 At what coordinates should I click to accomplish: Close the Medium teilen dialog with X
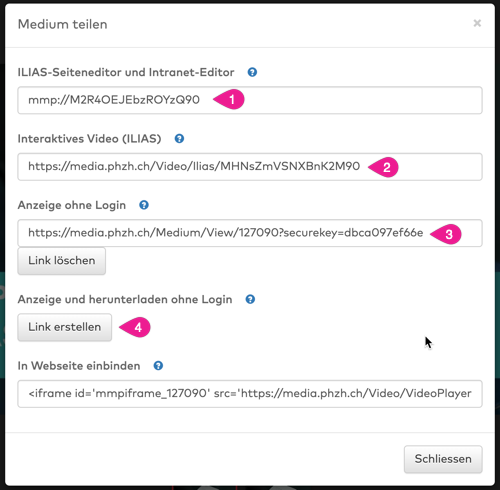(477, 23)
